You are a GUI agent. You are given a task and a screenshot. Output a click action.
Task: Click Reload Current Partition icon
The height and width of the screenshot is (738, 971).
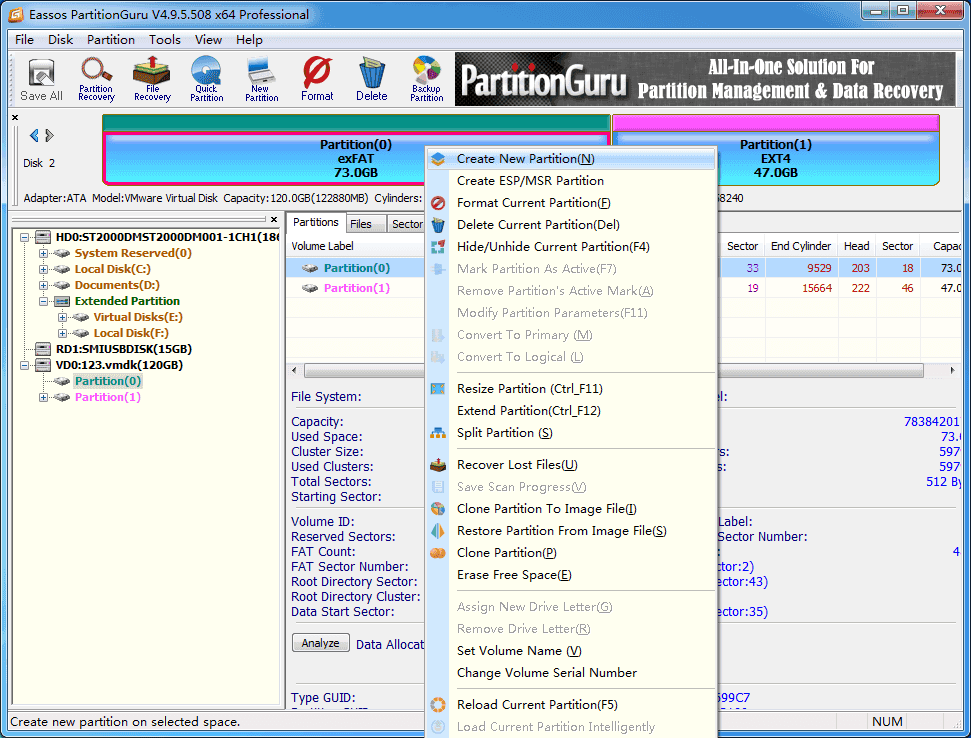click(x=438, y=705)
